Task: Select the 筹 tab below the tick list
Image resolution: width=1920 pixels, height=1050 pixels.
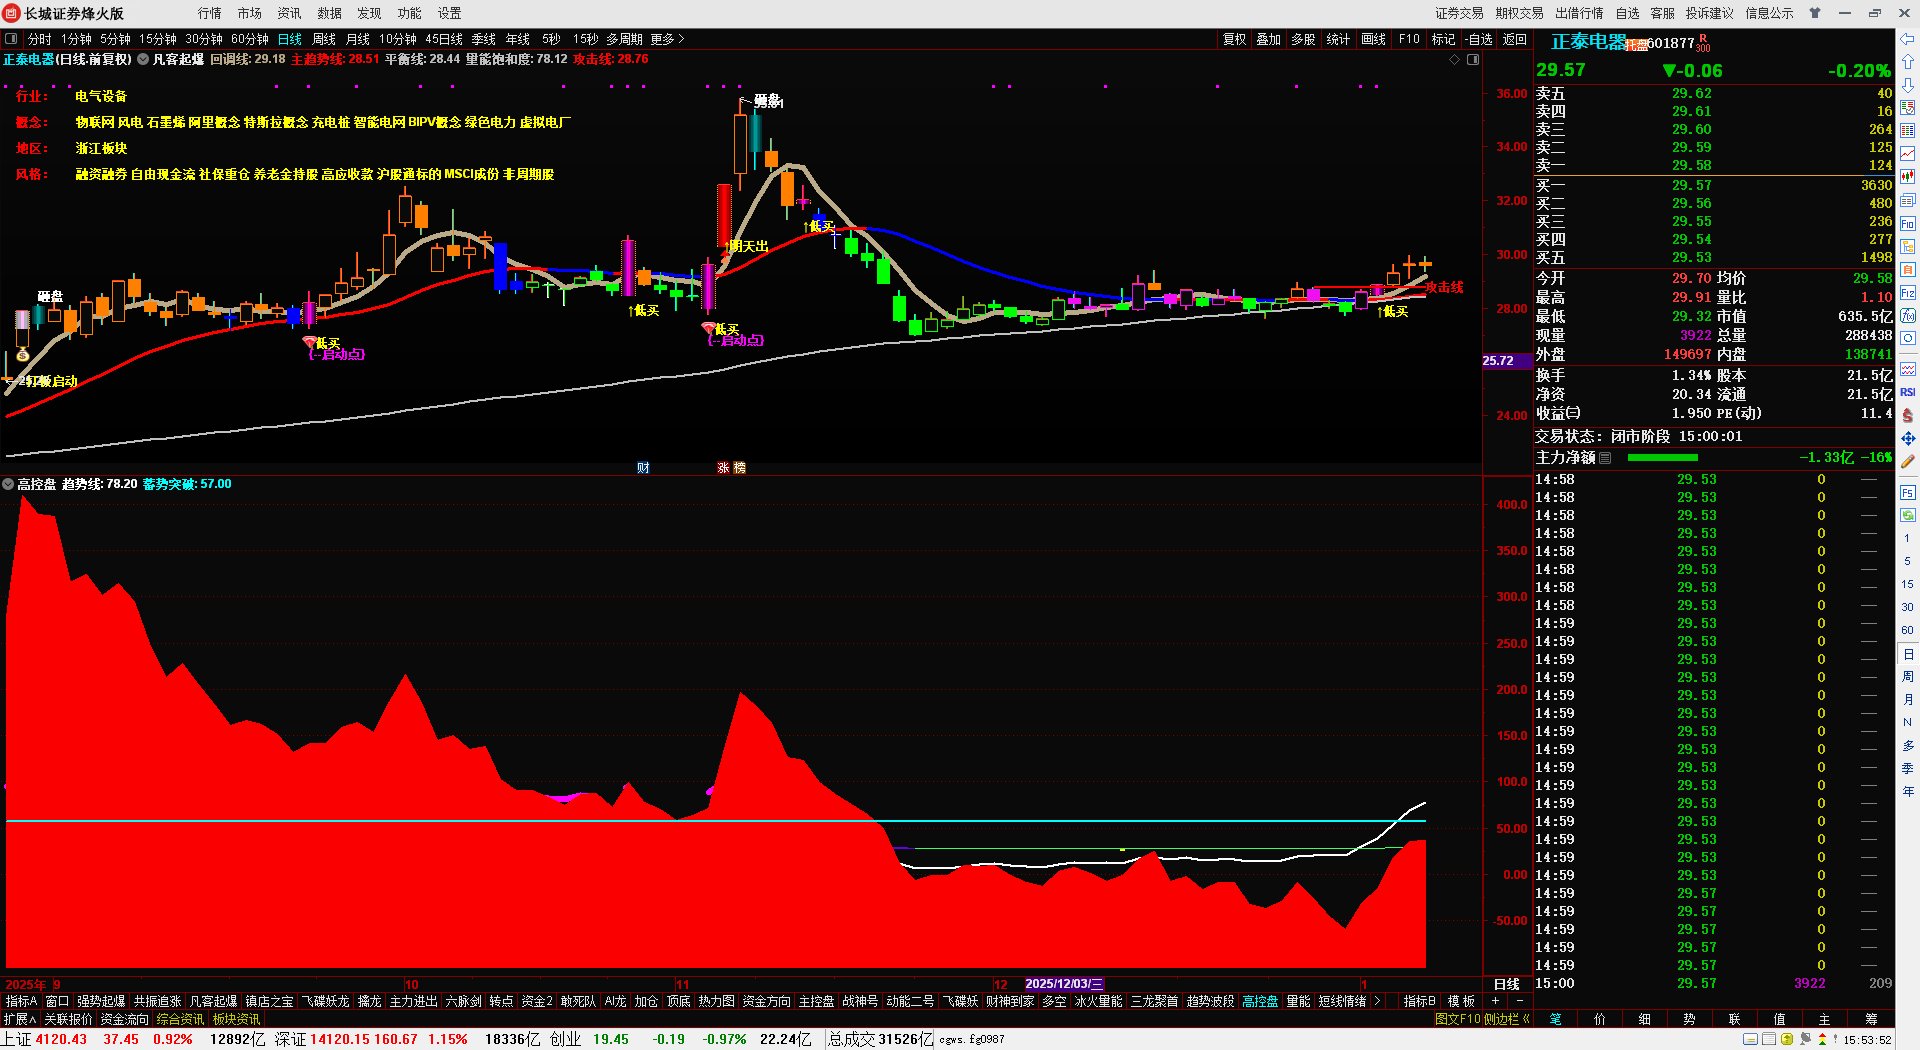Action: (x=1871, y=1019)
